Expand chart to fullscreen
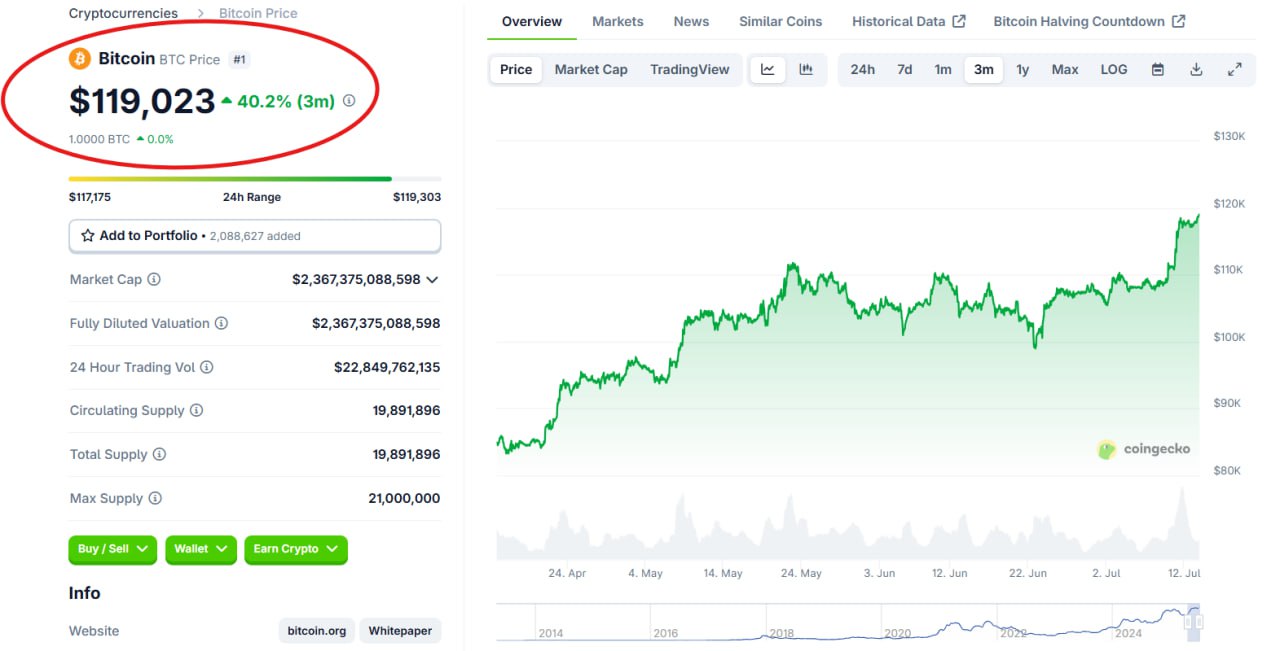This screenshot has height=651, width=1280. pos(1235,70)
